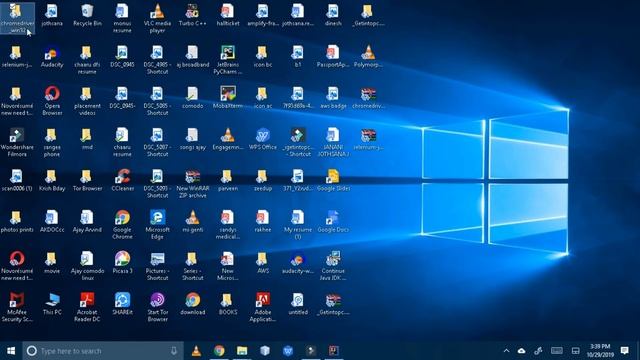Select the Turbo C++ desktop shortcut
Screen dimensions: 640x360
point(192,16)
